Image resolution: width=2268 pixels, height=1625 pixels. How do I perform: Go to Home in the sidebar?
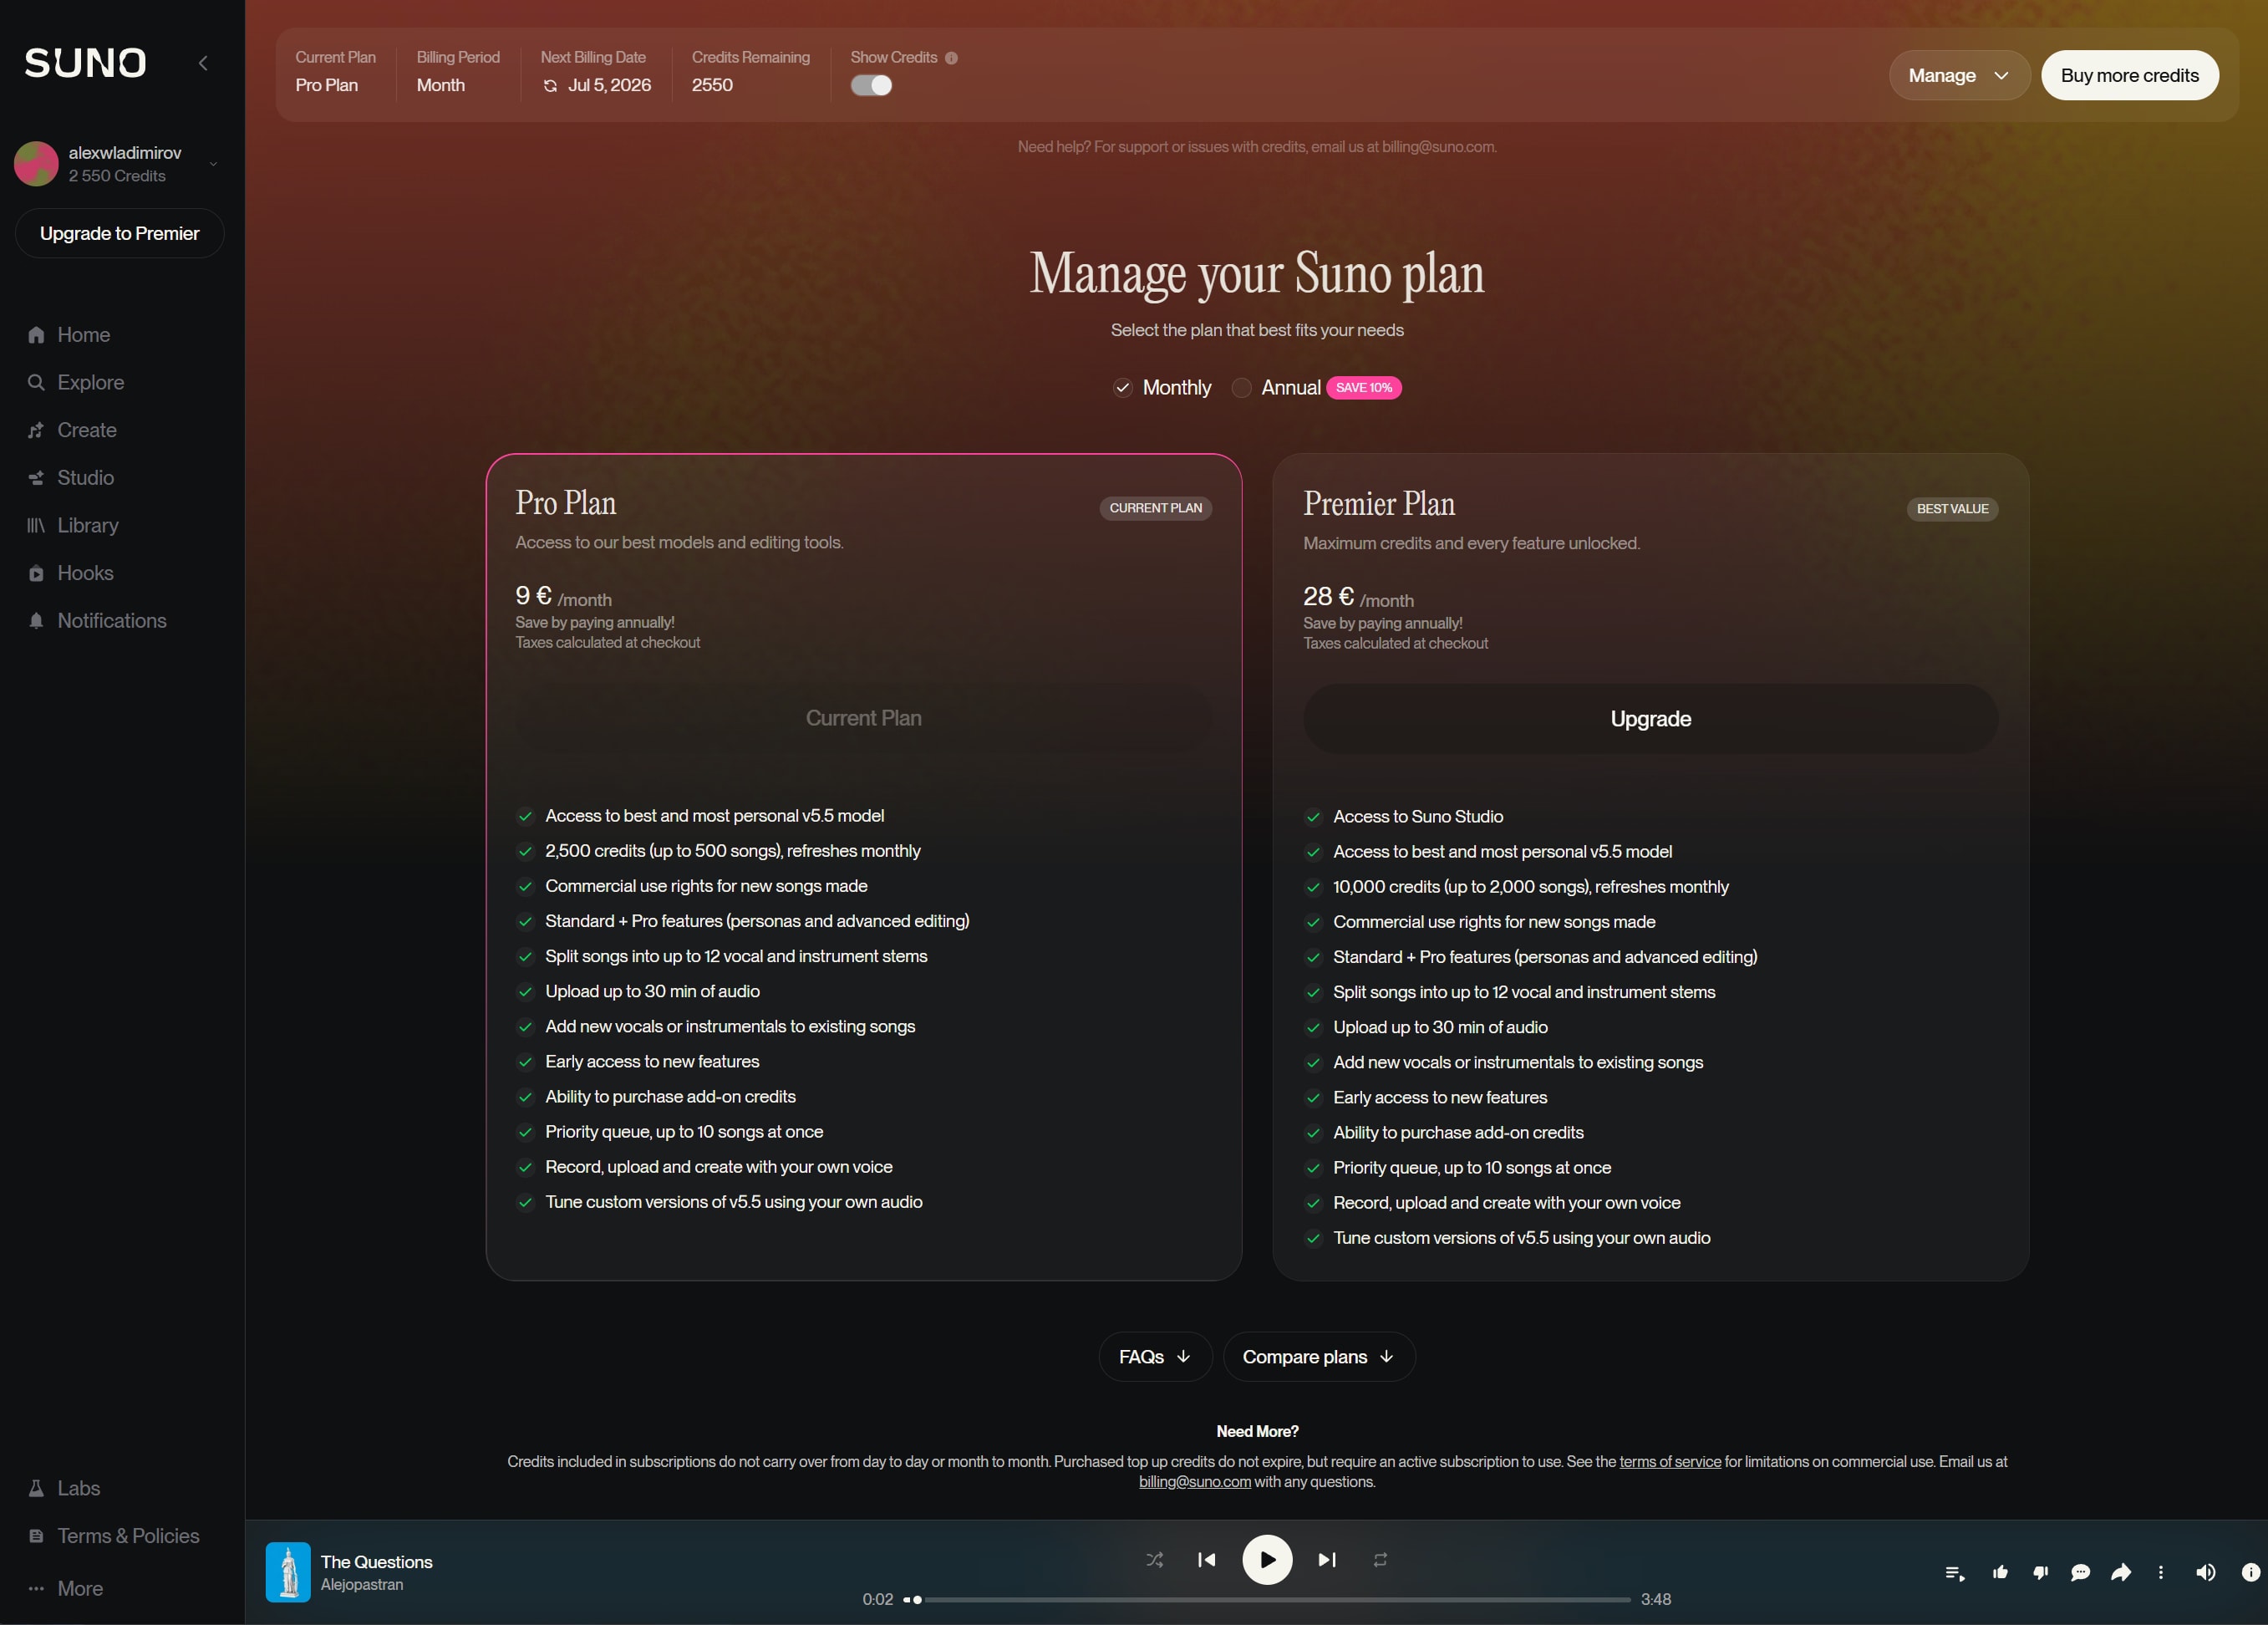point(69,335)
